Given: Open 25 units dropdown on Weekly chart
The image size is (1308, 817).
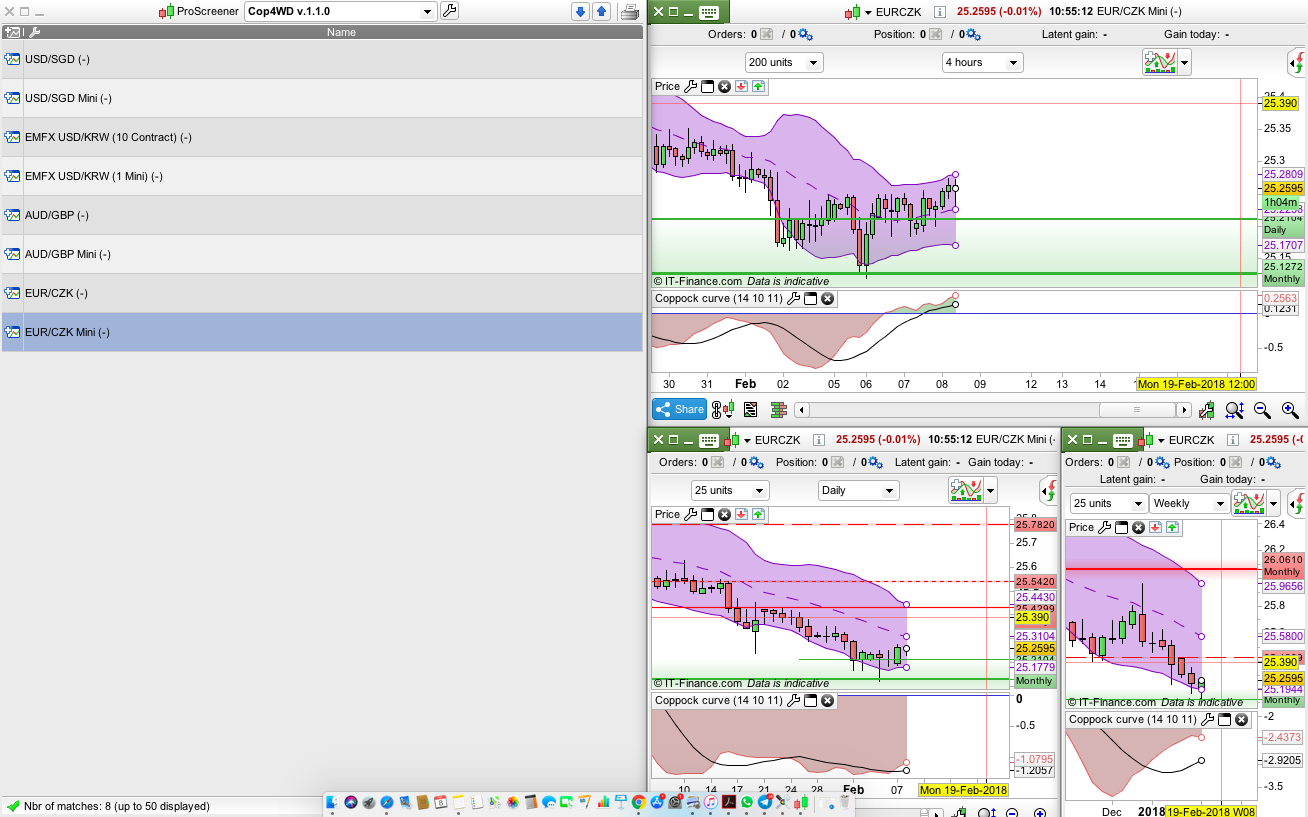Looking at the screenshot, I should pos(1108,503).
